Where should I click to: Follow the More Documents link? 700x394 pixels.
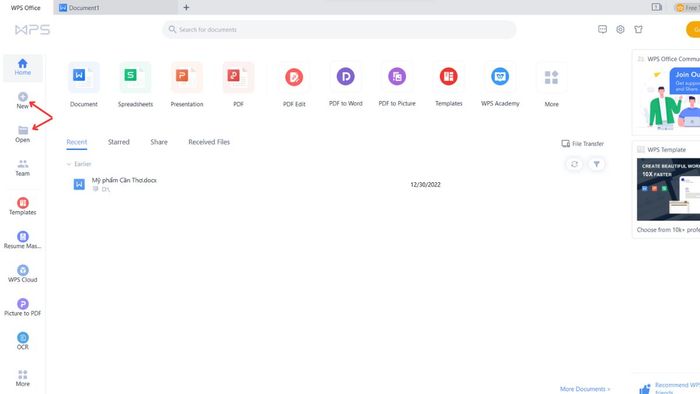click(585, 389)
